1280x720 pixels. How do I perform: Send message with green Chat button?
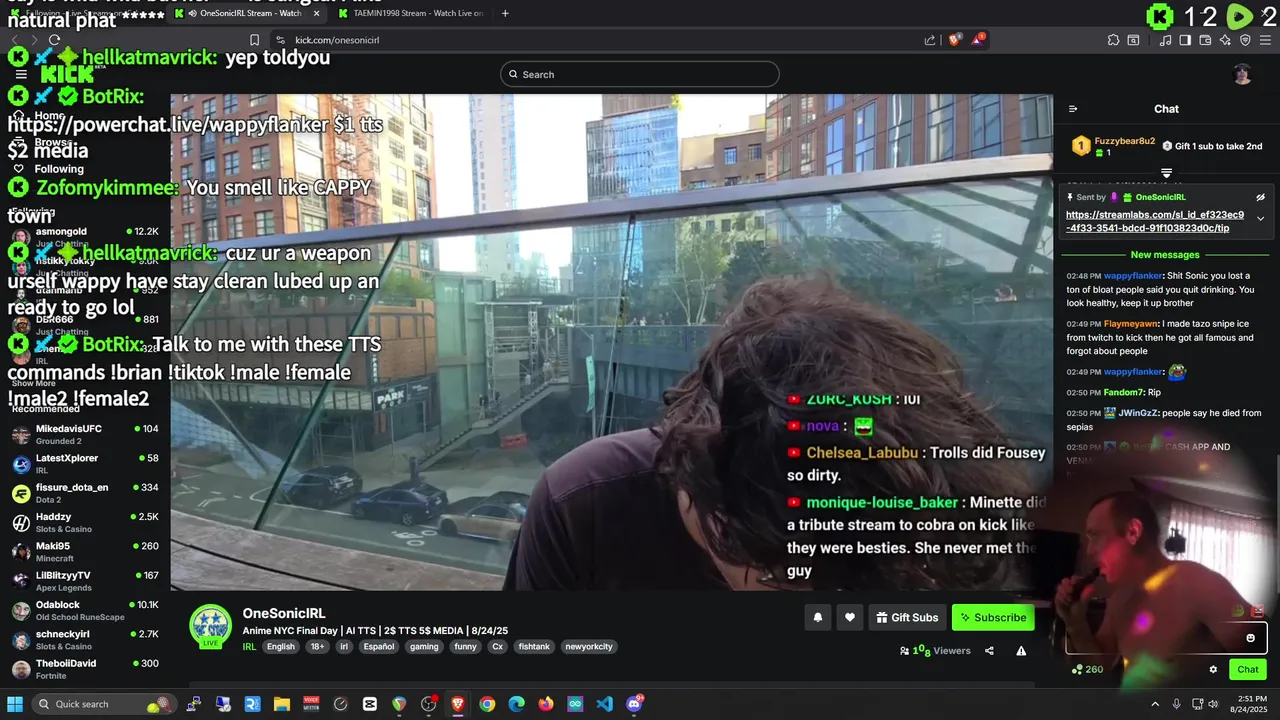(x=1248, y=670)
